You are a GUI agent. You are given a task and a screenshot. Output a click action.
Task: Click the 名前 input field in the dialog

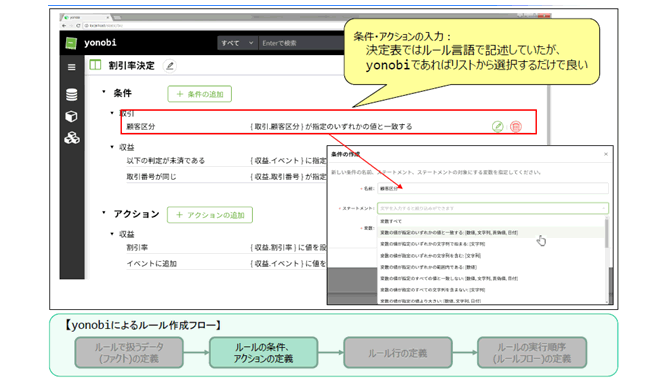pyautogui.click(x=493, y=189)
